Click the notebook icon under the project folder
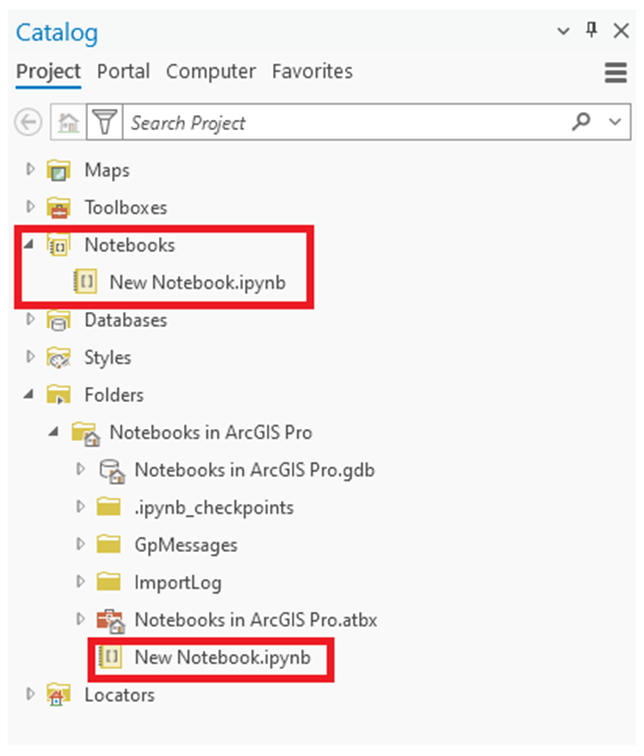The height and width of the screenshot is (756, 644). point(110,657)
